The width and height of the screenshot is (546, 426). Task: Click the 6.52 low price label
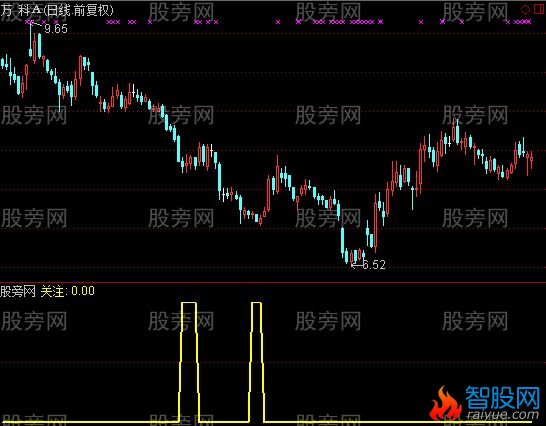(x=374, y=265)
